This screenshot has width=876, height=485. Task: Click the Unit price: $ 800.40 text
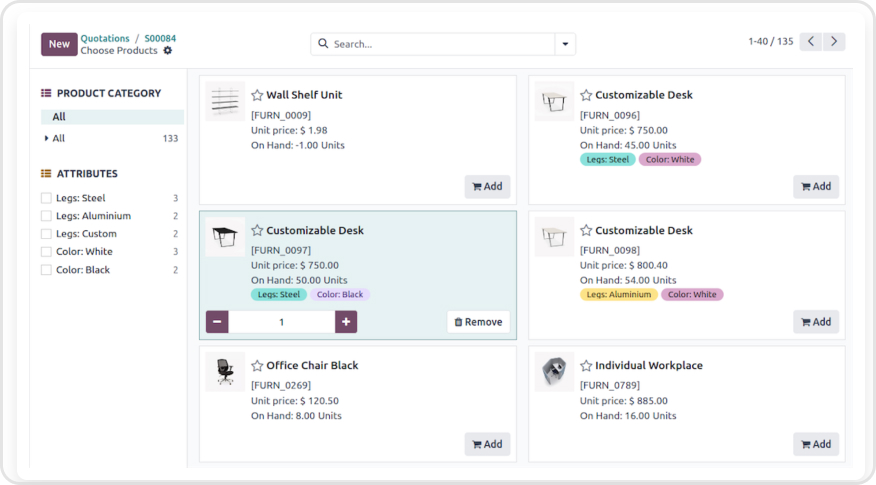click(623, 265)
